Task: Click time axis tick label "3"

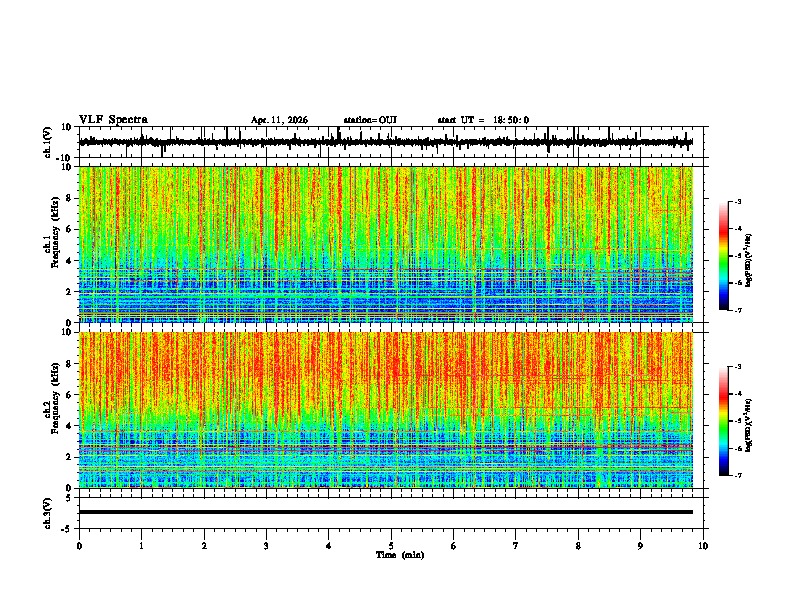Action: coord(266,546)
